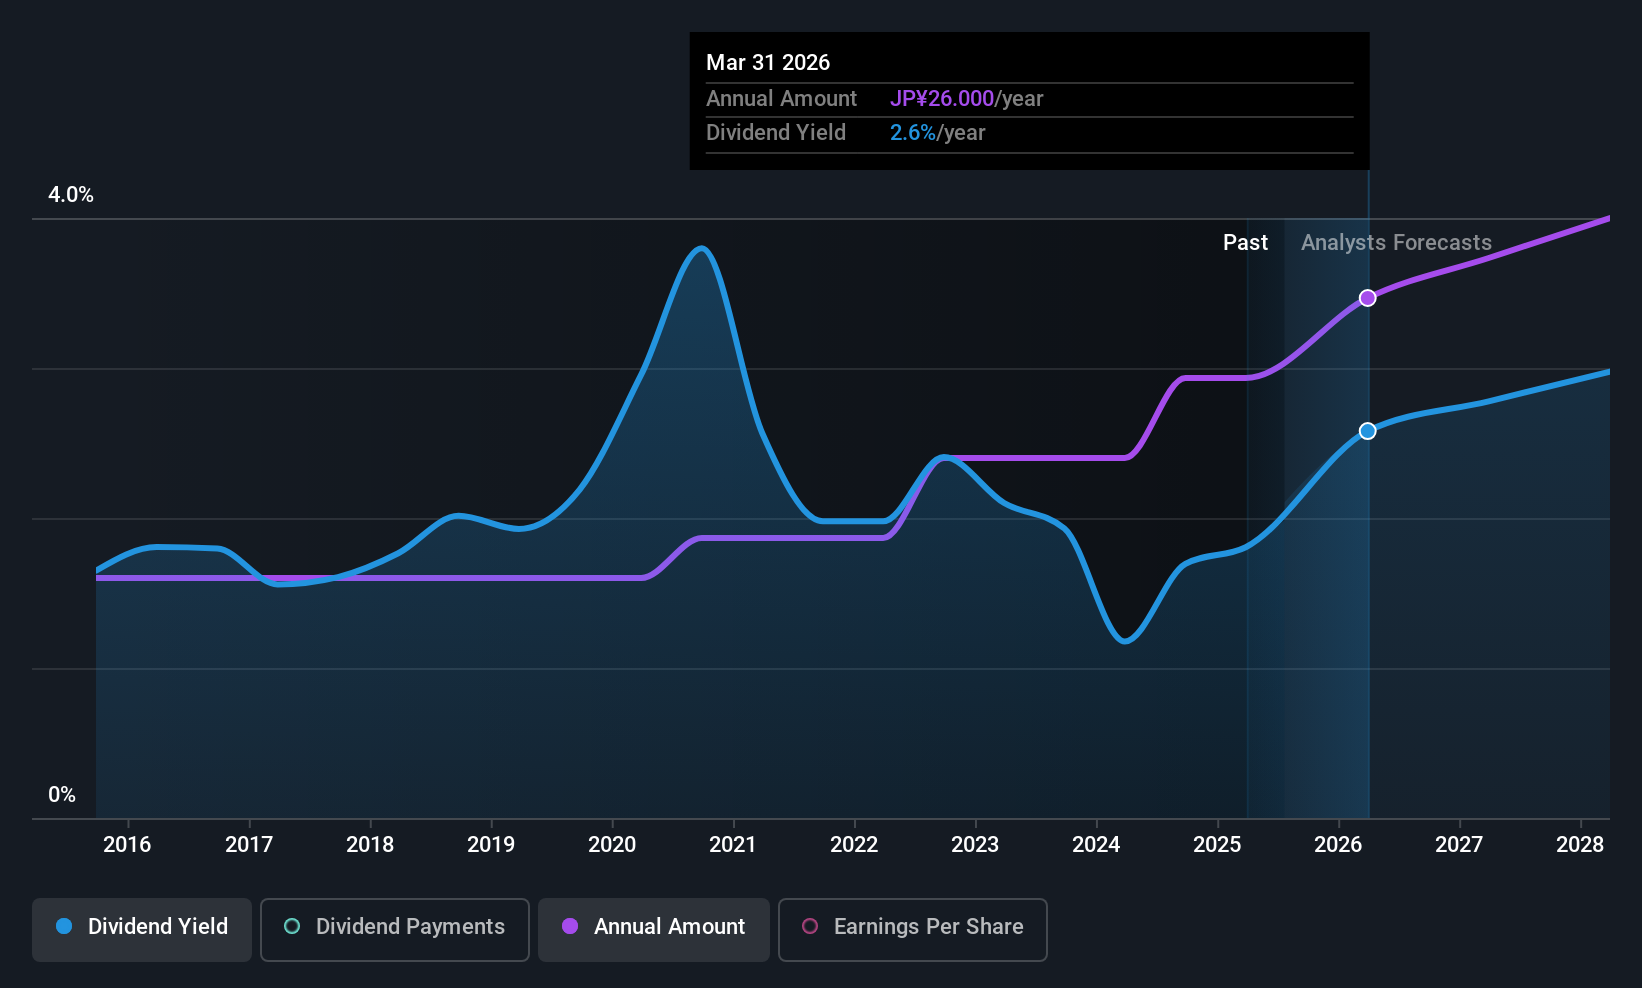Click the Annual Amount tooltip row label
Viewport: 1642px width, 988px height.
(x=781, y=99)
